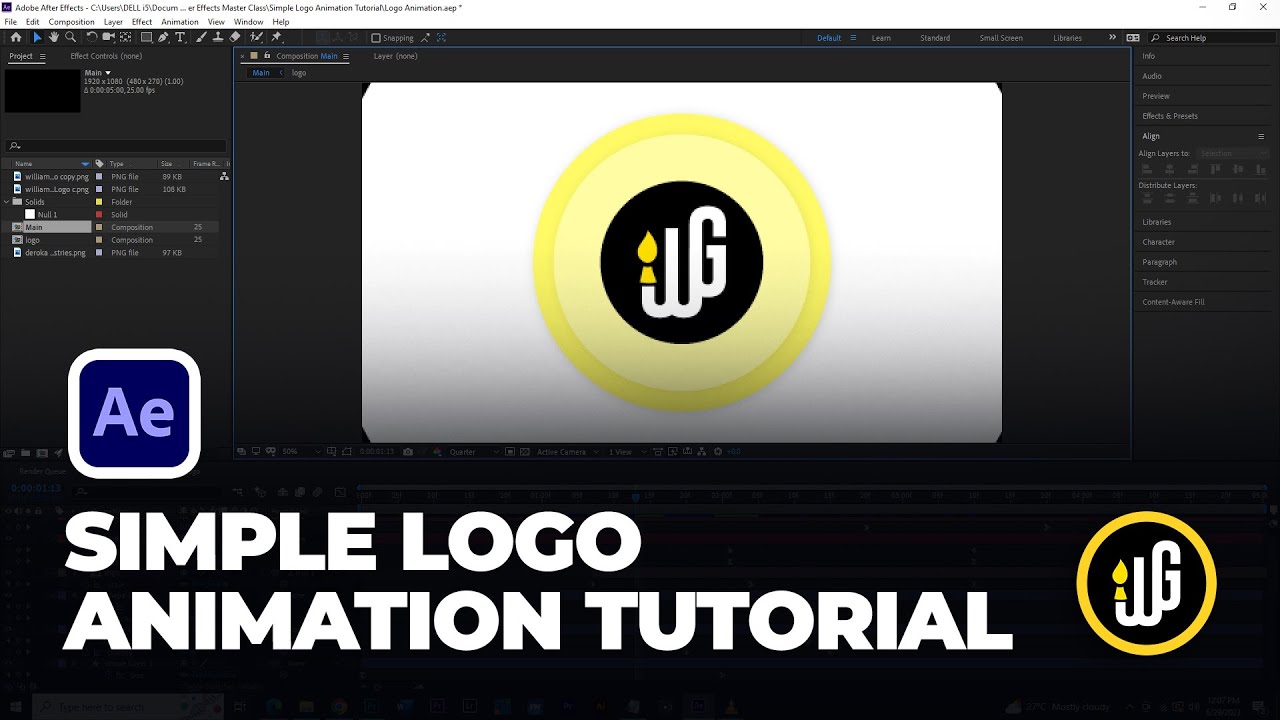Open the Project panel menu
This screenshot has width=1280, height=720.
pyautogui.click(x=42, y=56)
